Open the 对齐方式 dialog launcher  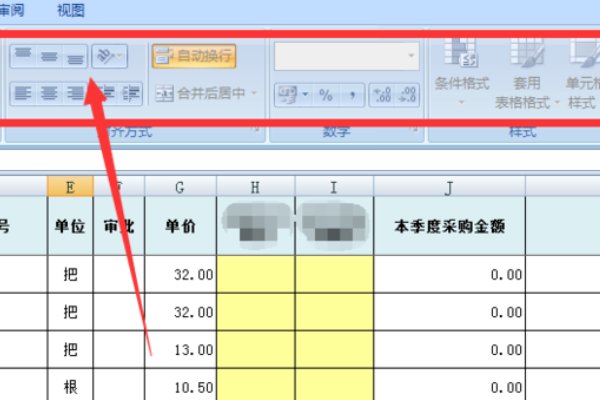pos(255,130)
